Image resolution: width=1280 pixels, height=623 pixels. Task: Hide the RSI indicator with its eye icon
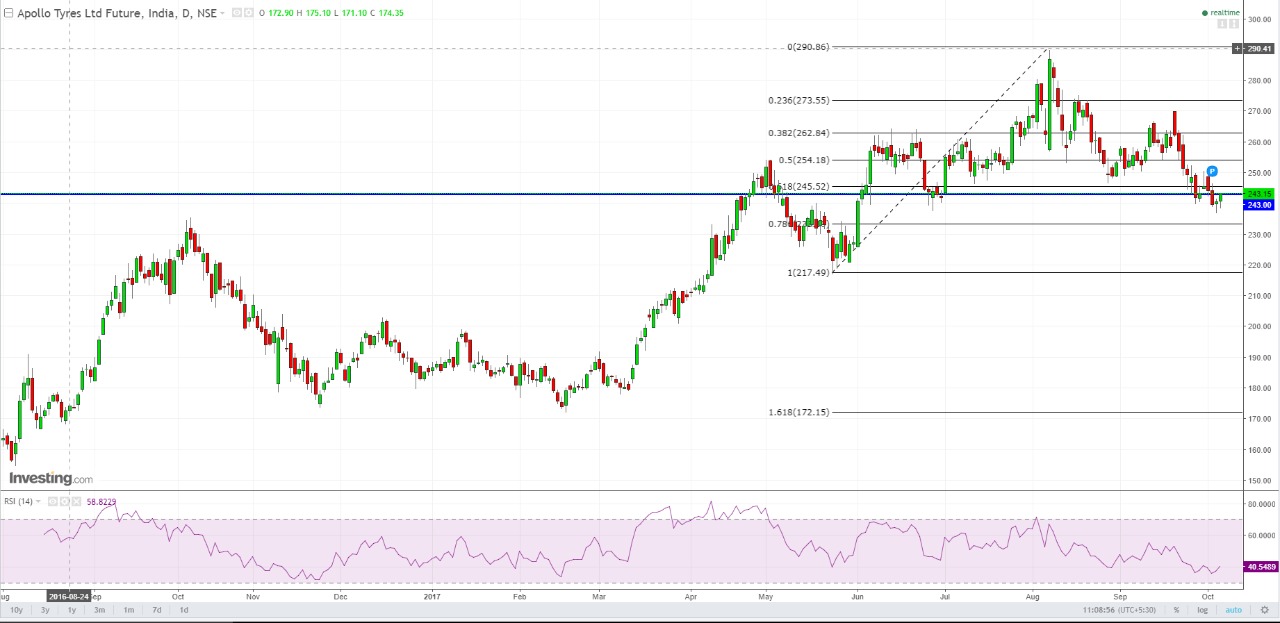[53, 501]
